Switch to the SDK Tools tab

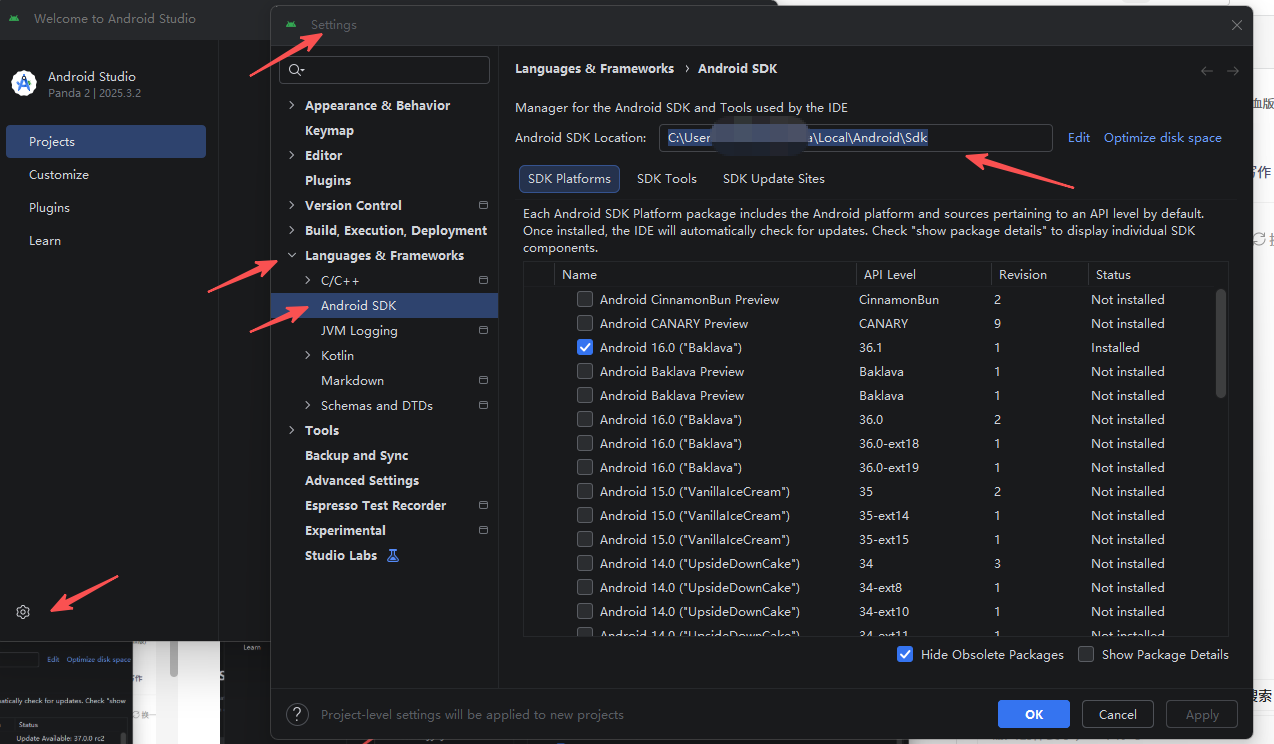tap(667, 178)
